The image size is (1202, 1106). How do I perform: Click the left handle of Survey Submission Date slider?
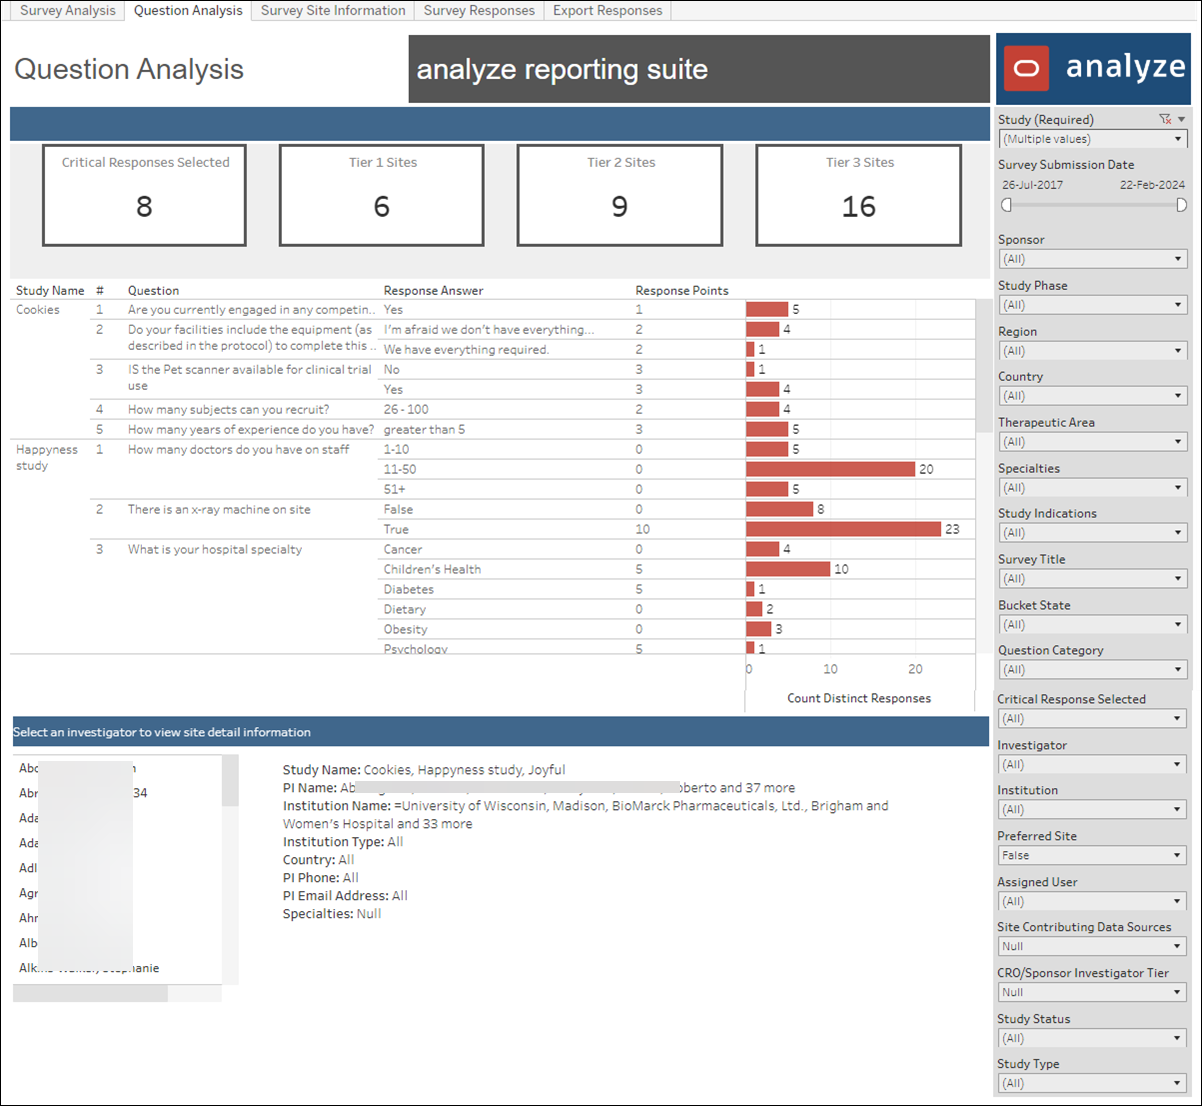click(x=1007, y=205)
